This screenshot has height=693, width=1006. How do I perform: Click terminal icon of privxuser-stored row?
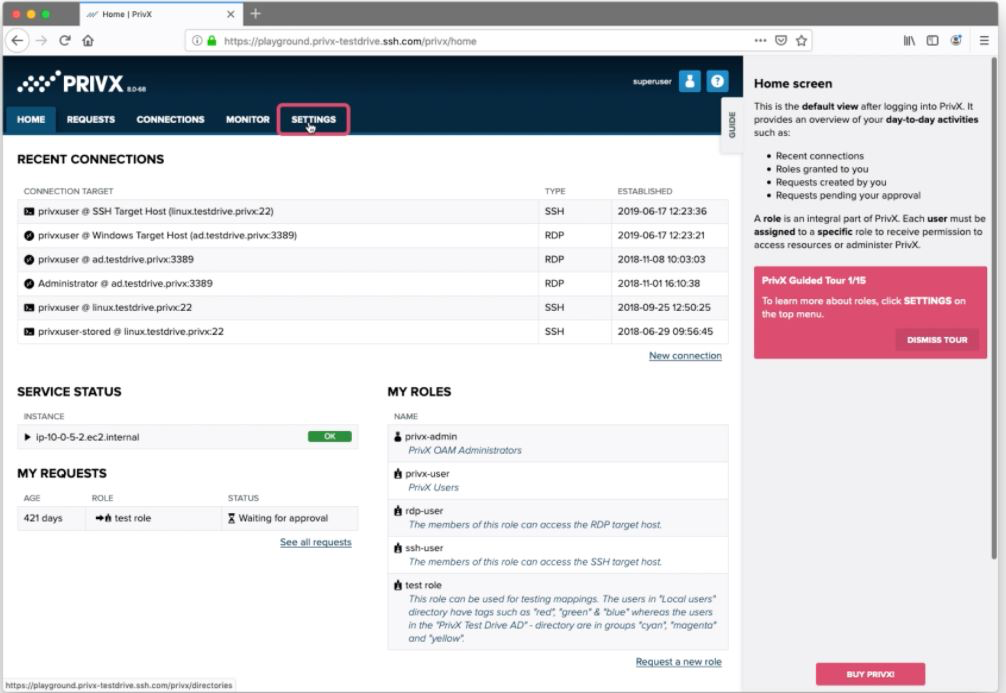[x=29, y=332]
